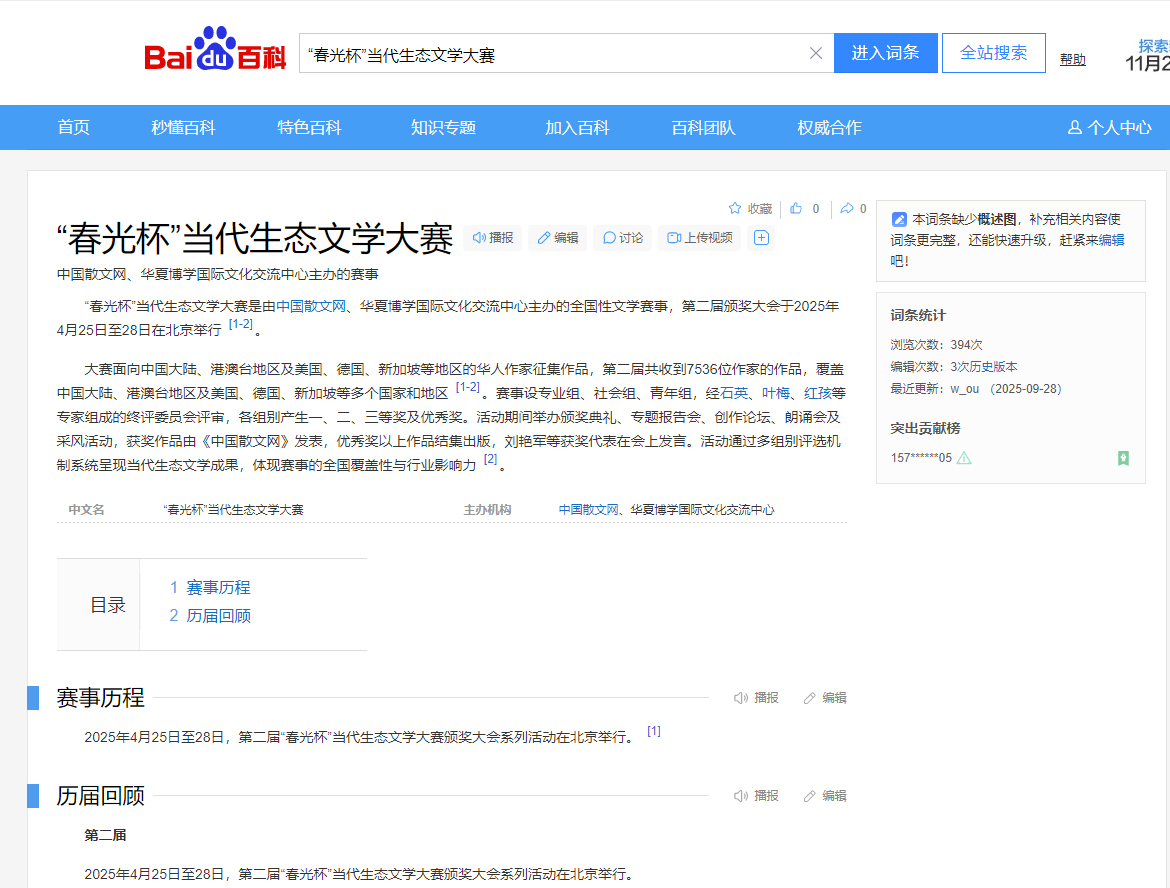
Task: Jump to 历届回顾 in the table of contents
Action: (x=218, y=616)
